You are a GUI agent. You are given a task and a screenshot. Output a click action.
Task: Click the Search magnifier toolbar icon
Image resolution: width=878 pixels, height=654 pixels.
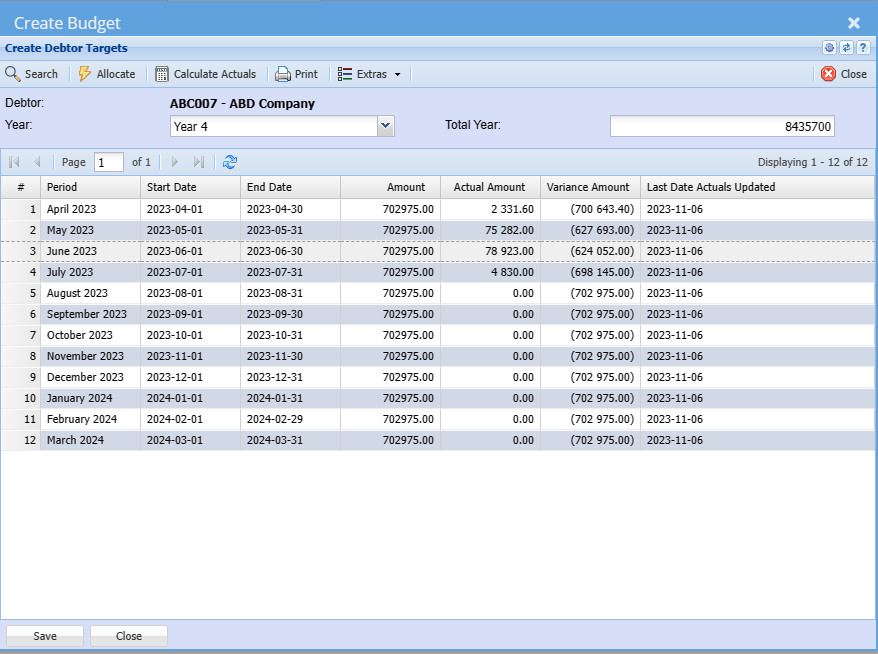click(13, 74)
